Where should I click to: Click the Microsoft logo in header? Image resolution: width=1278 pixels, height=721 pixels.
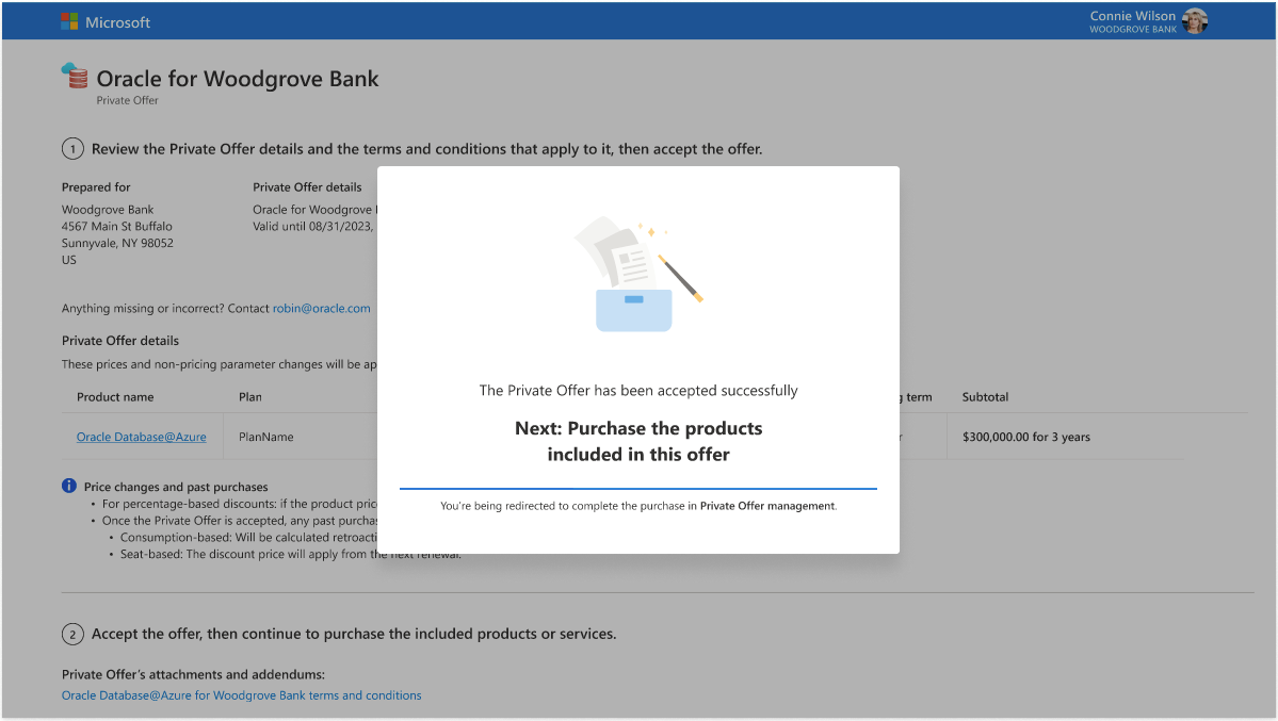pyautogui.click(x=69, y=21)
